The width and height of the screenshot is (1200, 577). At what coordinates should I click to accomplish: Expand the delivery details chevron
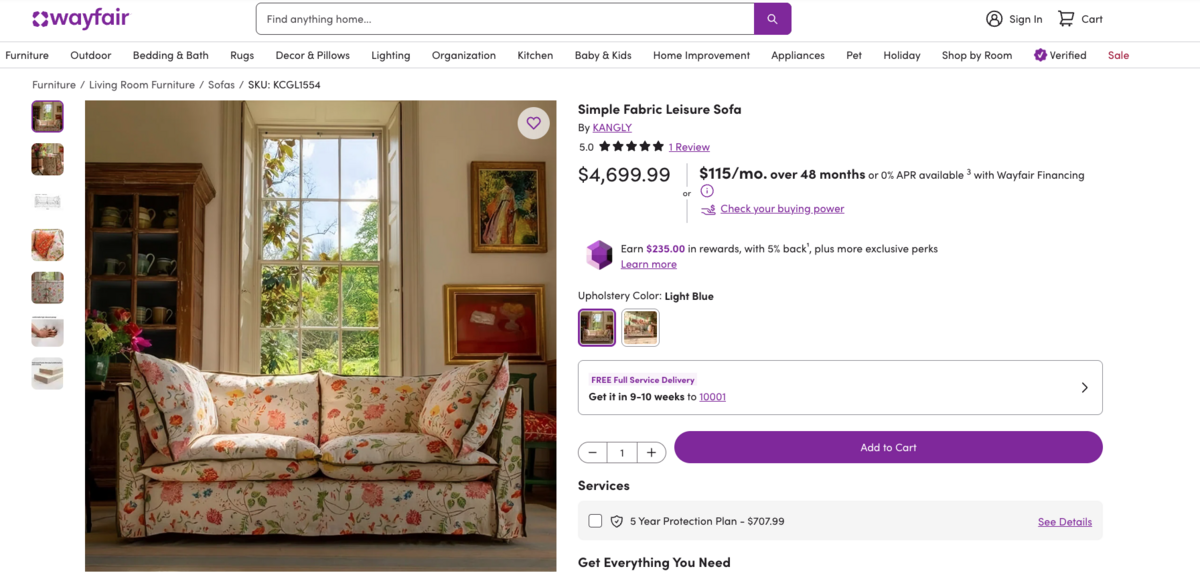[x=1084, y=387]
